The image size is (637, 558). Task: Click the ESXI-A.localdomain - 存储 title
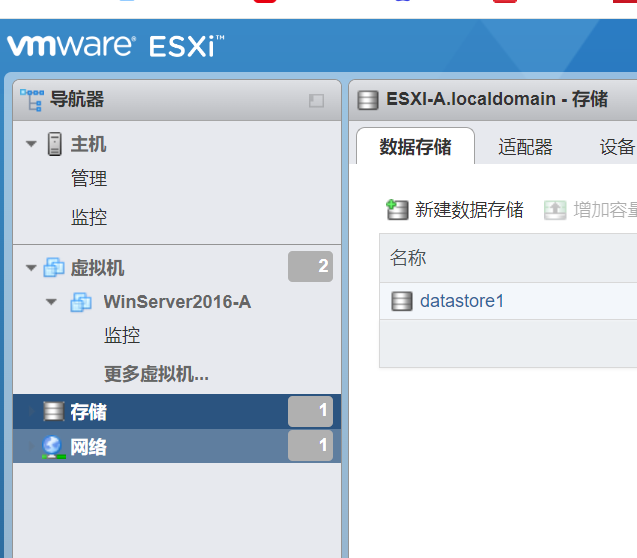click(x=496, y=99)
